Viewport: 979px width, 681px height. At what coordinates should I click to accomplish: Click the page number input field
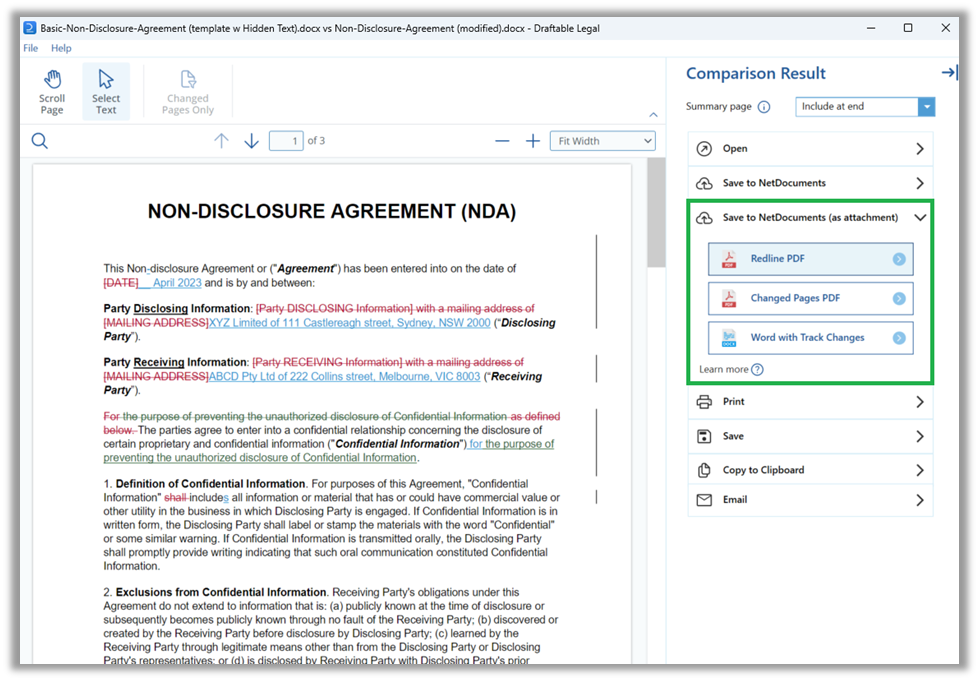[286, 141]
